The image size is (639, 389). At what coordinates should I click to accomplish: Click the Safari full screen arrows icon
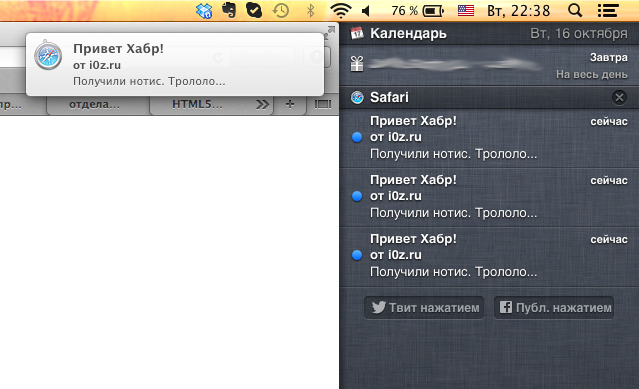click(x=330, y=31)
